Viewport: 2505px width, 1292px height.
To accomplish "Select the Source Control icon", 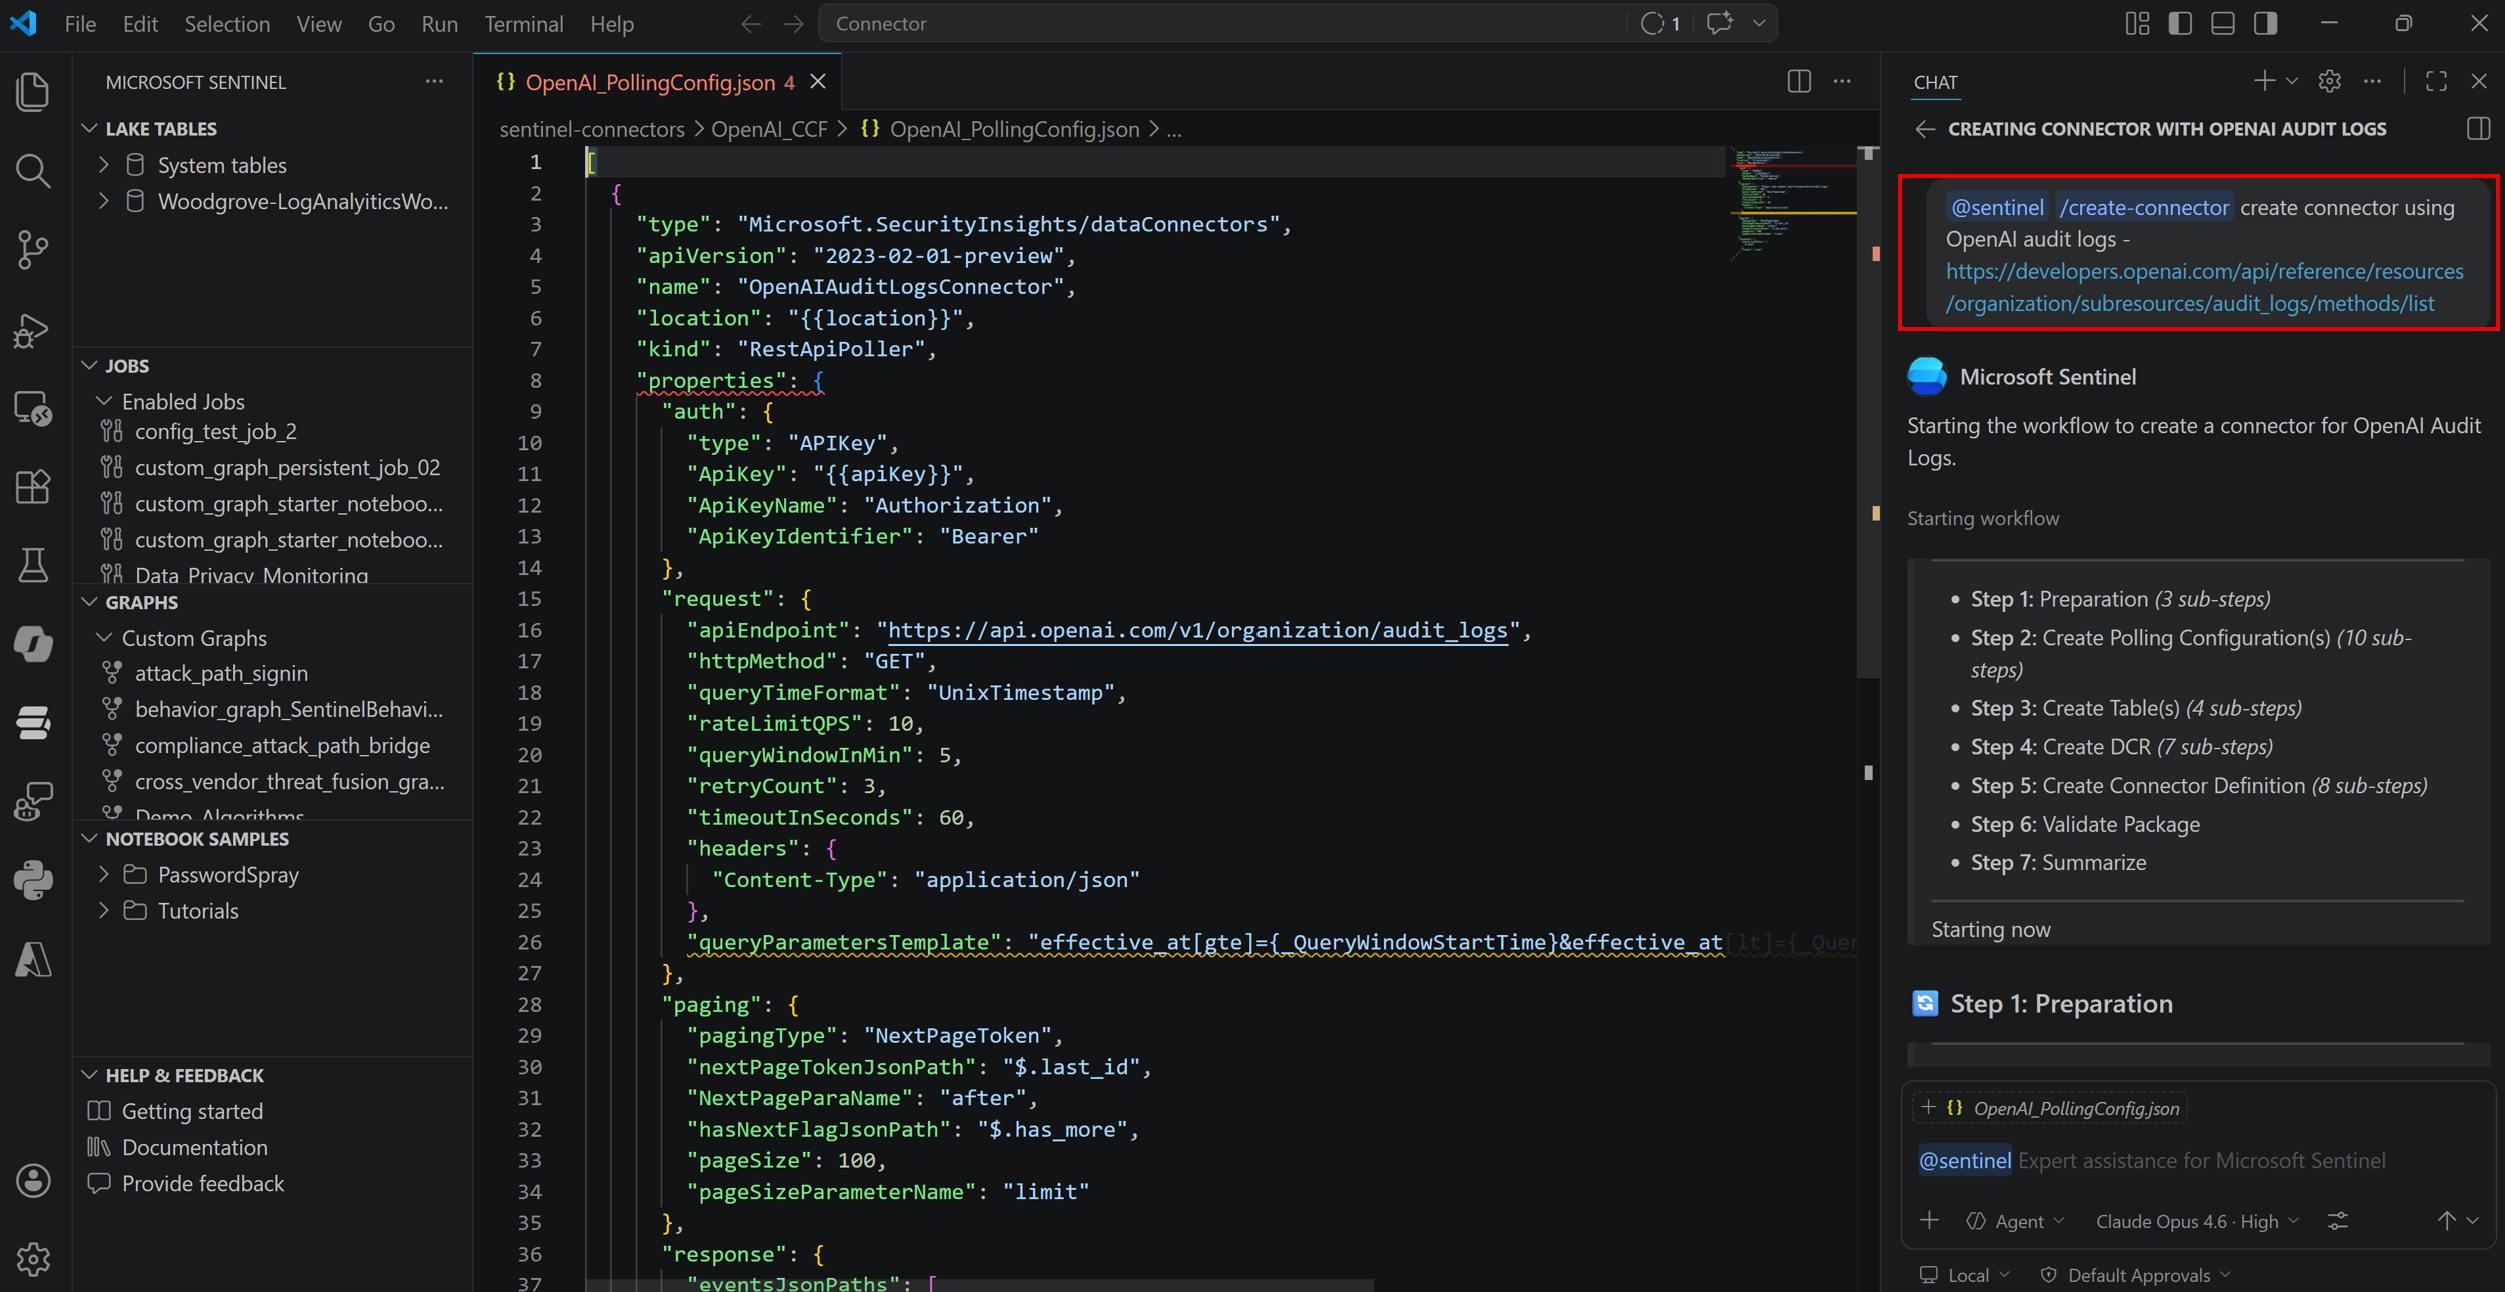I will pos(33,249).
